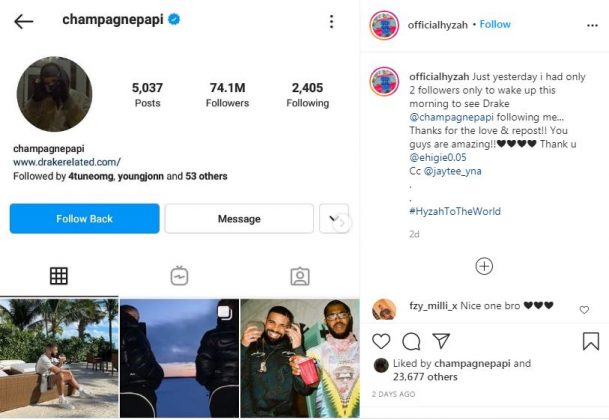Like the fzy_milli_x comment

[585, 310]
